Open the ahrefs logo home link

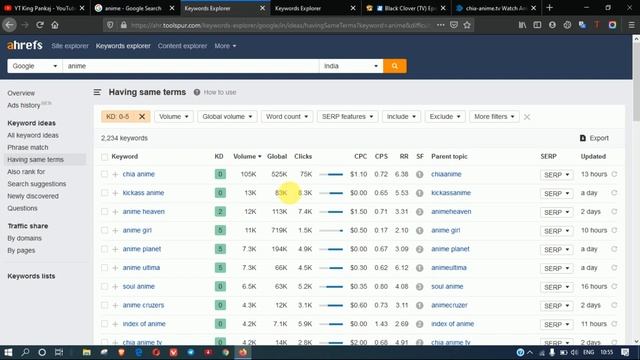(x=25, y=45)
